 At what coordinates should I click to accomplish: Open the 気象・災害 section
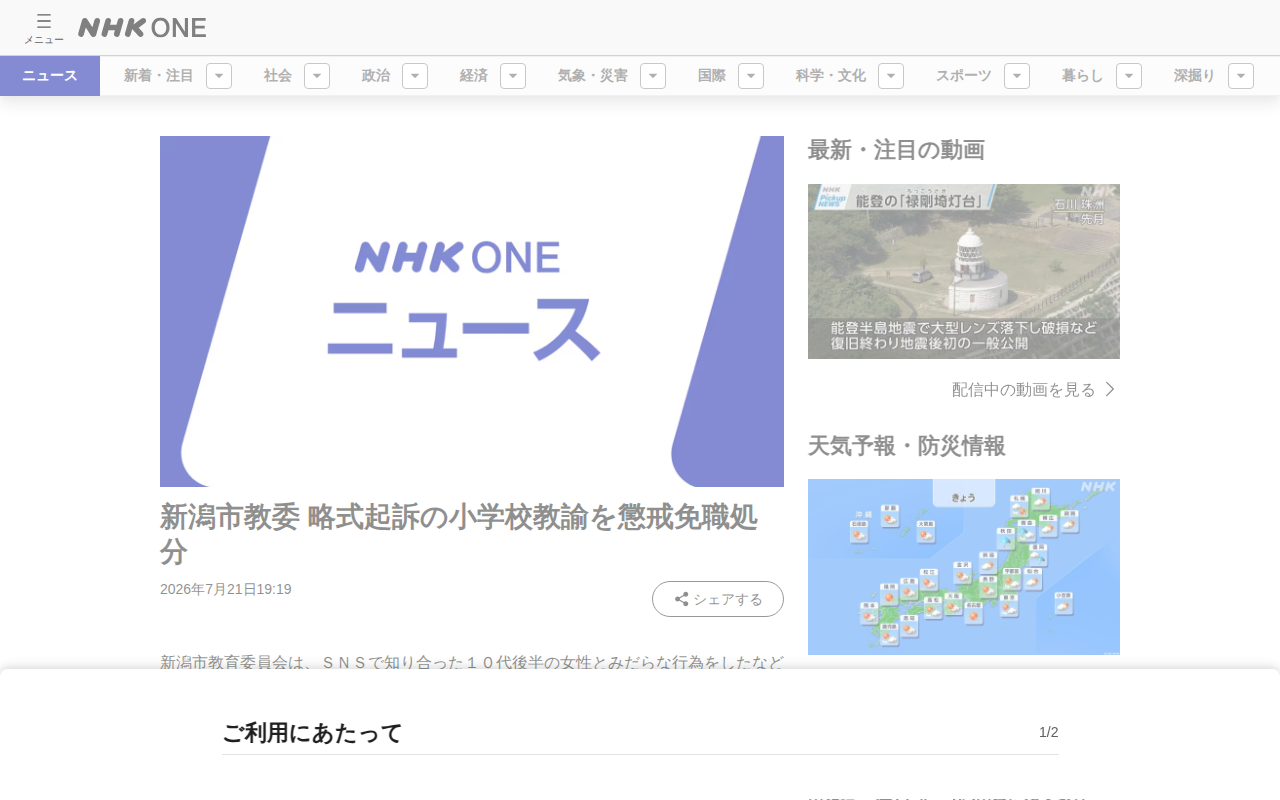click(593, 76)
